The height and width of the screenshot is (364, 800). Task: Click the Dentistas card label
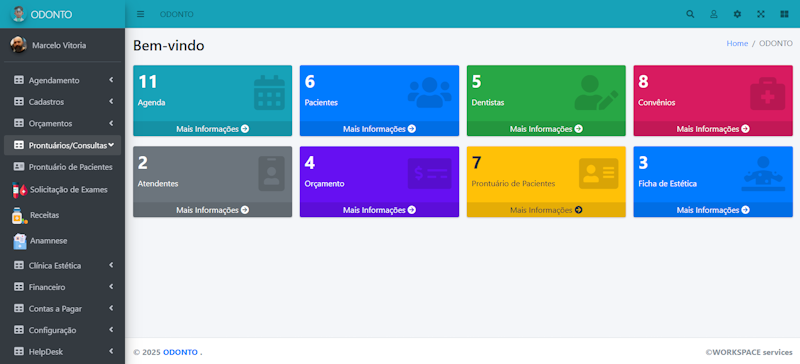pos(488,103)
